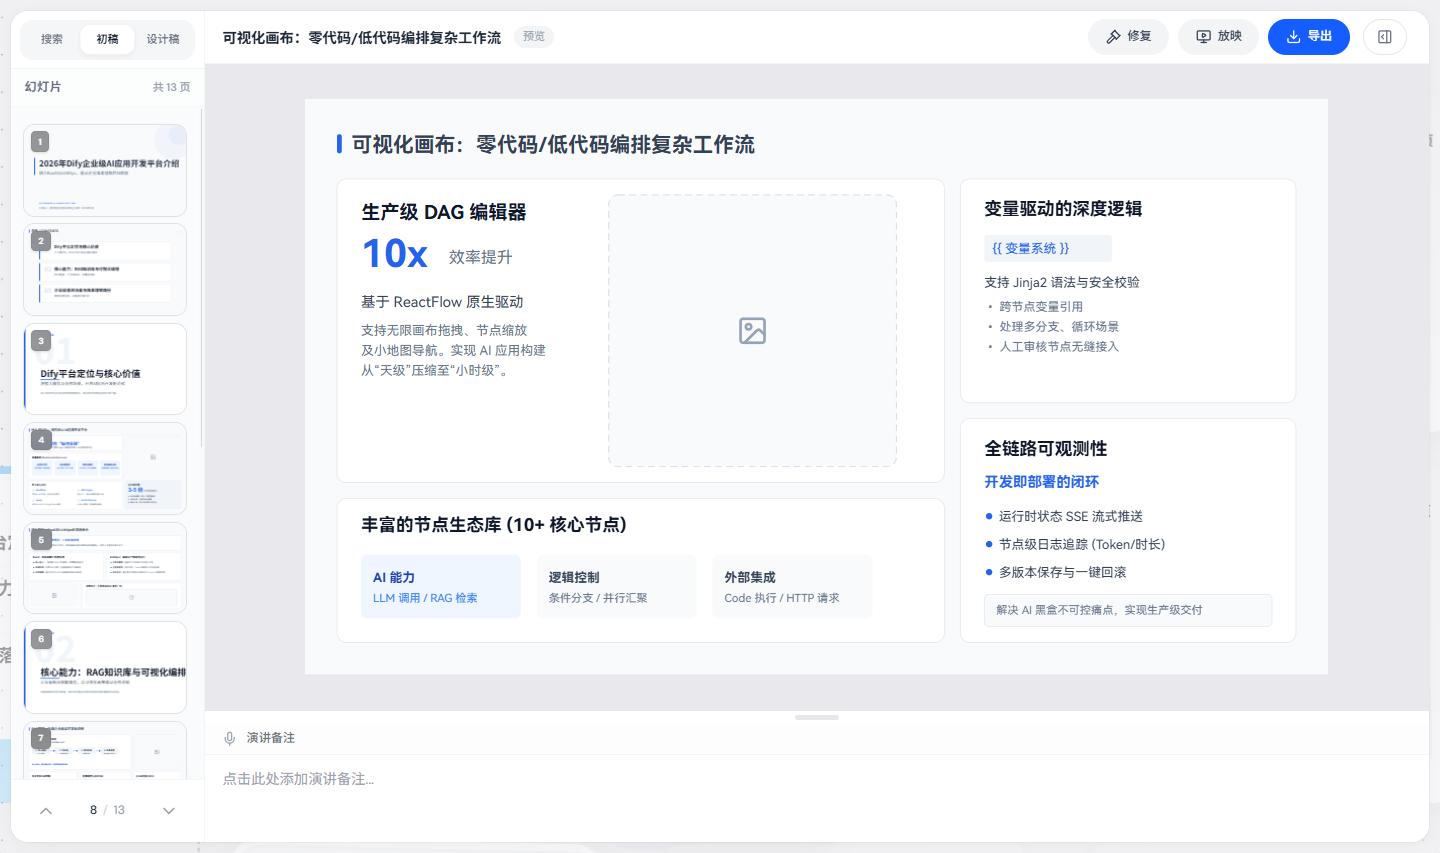Click the 逻辑控制 node card
The height and width of the screenshot is (853, 1440).
pyautogui.click(x=616, y=587)
